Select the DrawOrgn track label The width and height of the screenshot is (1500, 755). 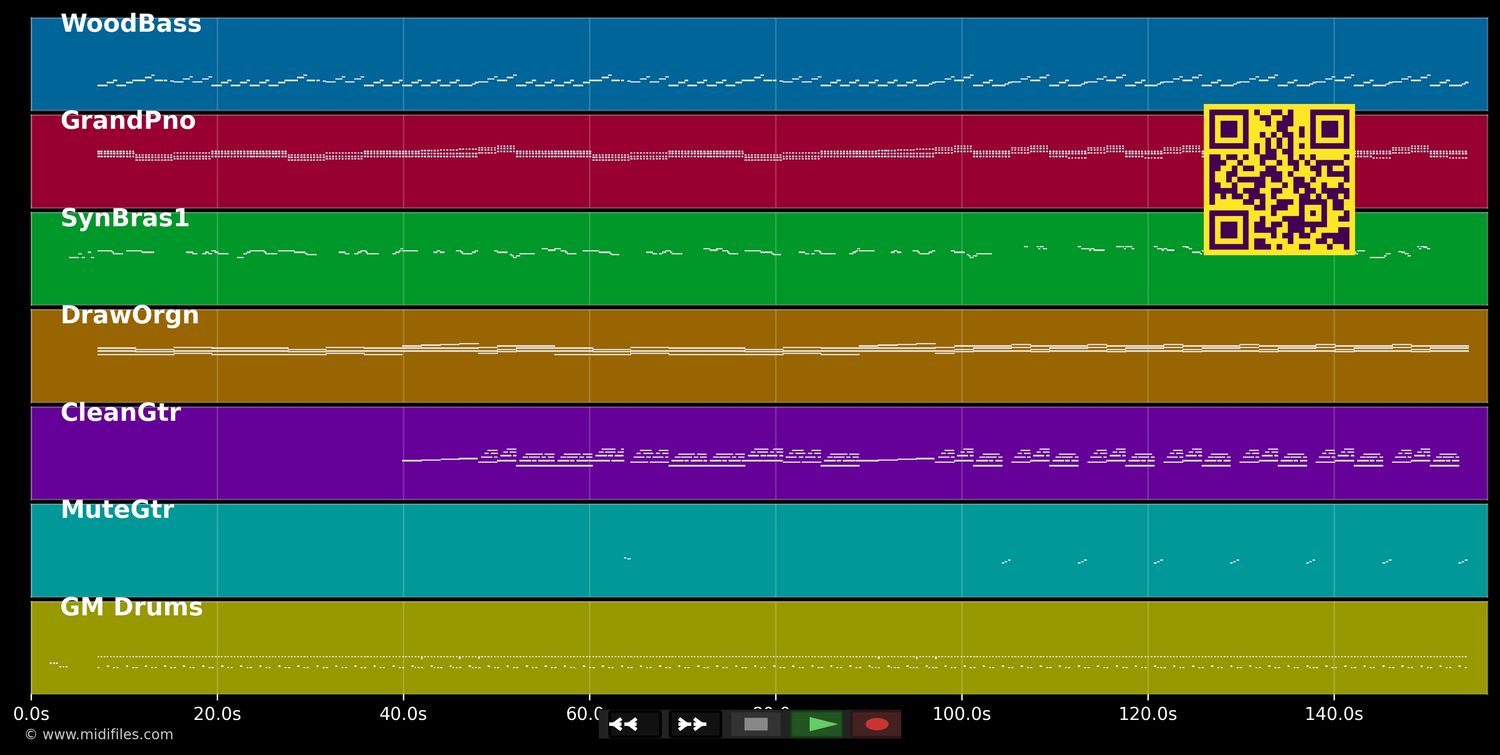(x=130, y=316)
